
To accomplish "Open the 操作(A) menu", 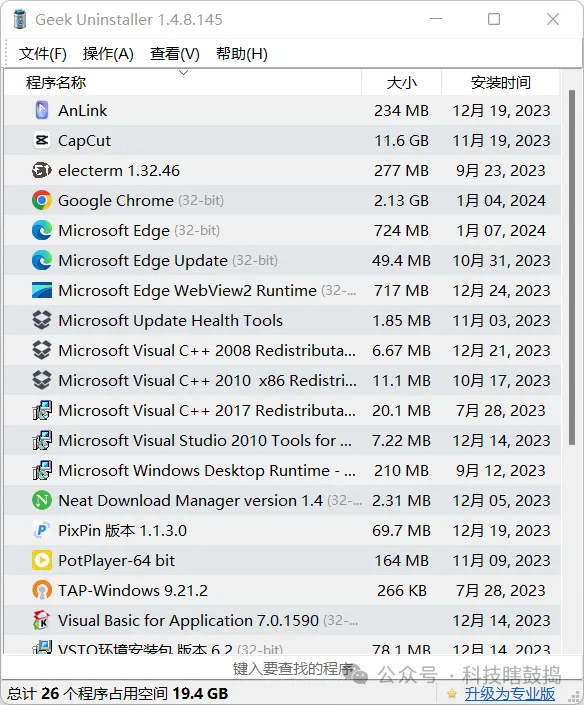I will point(108,54).
